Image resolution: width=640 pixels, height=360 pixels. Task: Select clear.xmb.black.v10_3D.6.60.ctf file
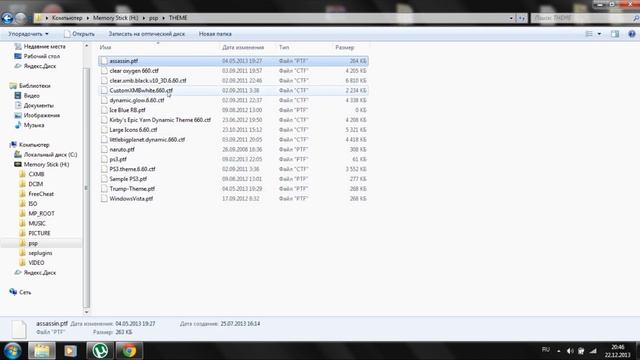(233, 80)
